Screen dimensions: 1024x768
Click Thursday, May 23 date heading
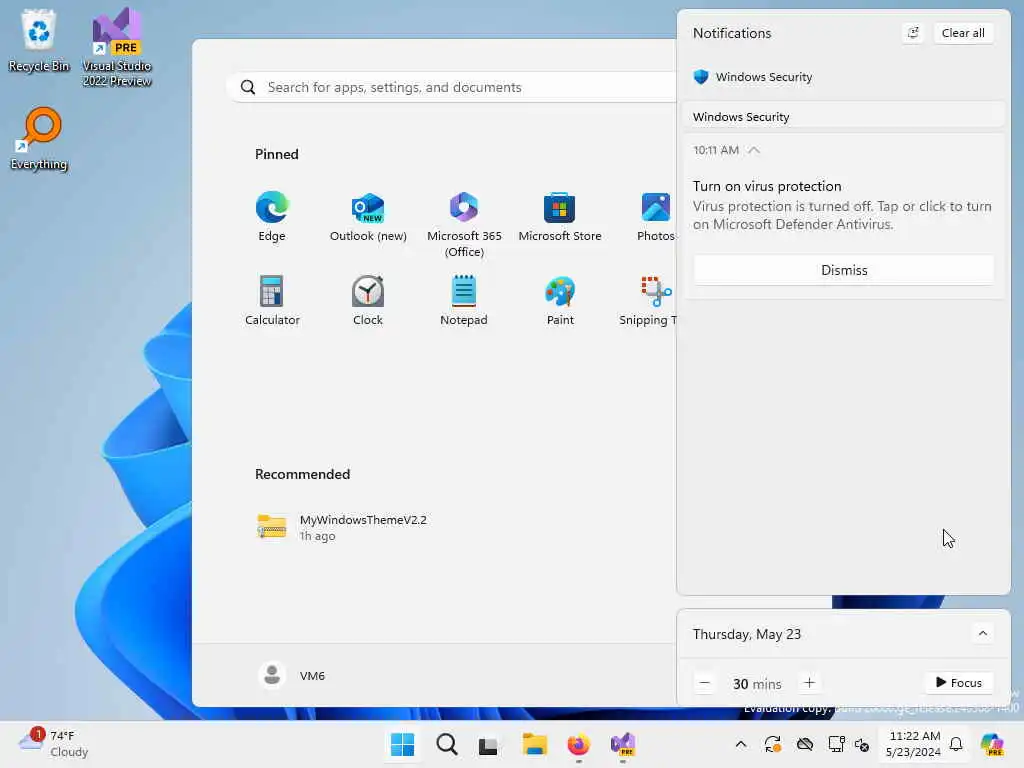pyautogui.click(x=746, y=634)
